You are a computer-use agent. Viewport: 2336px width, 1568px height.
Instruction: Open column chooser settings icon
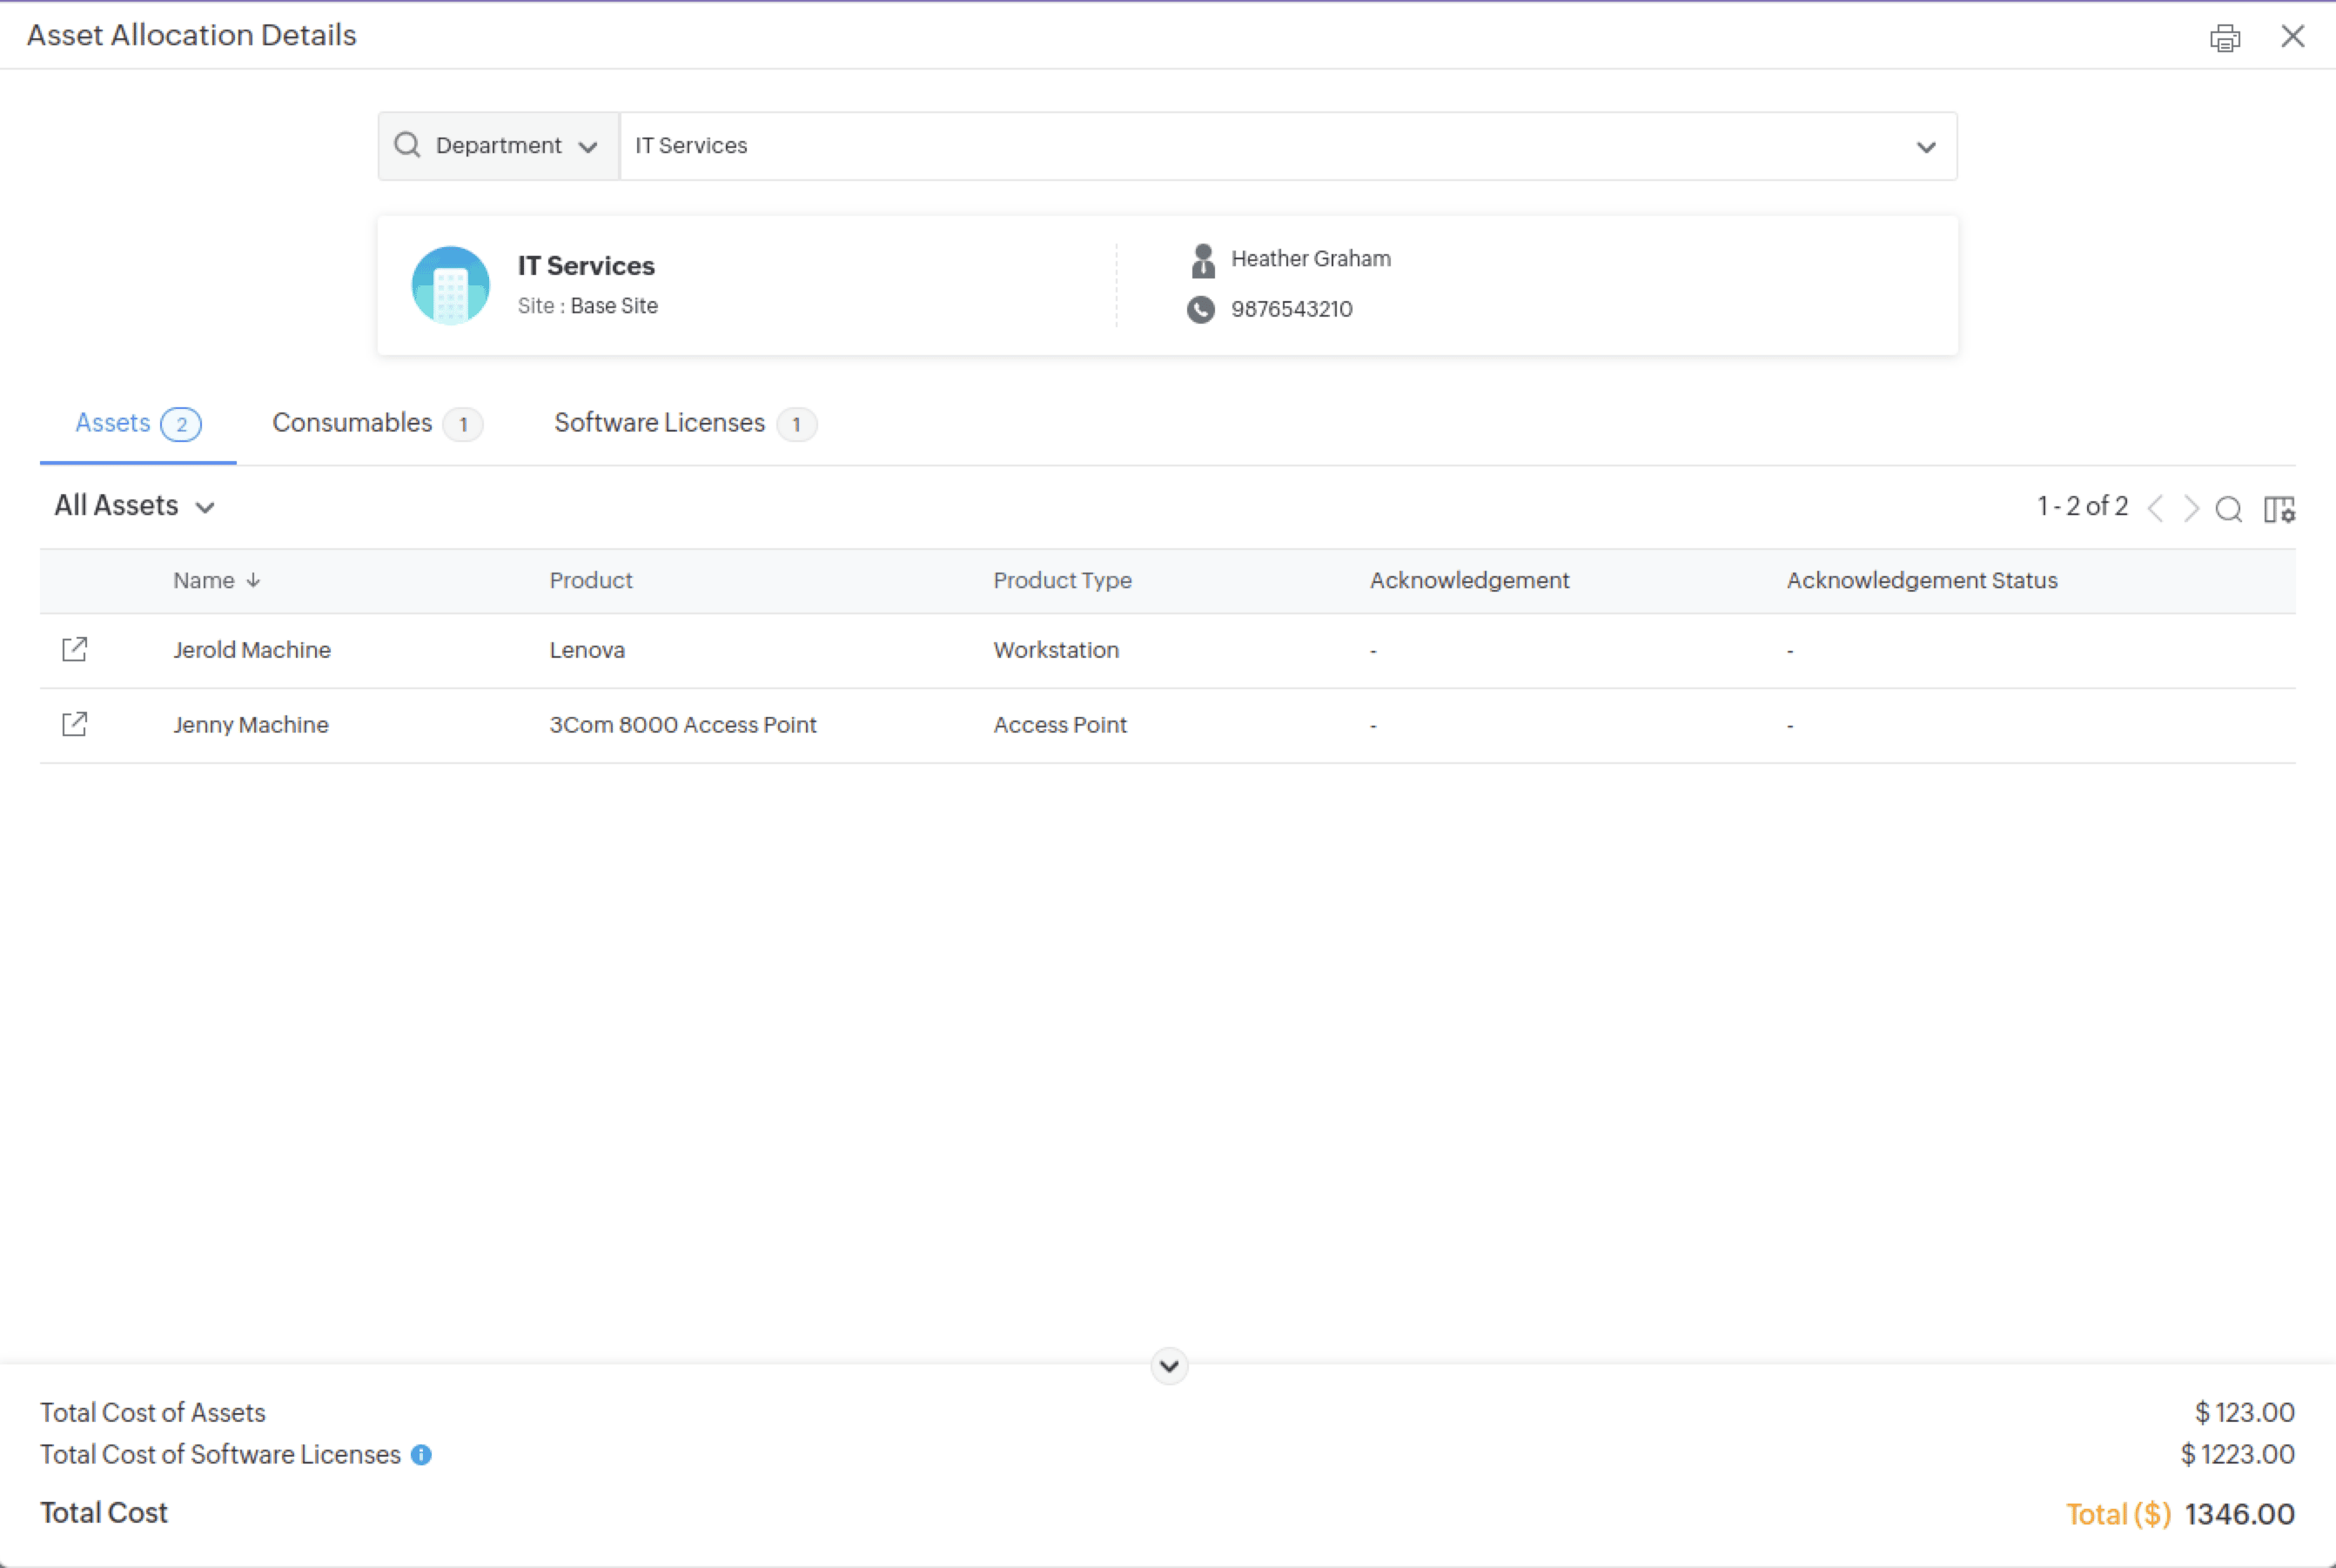click(2279, 509)
